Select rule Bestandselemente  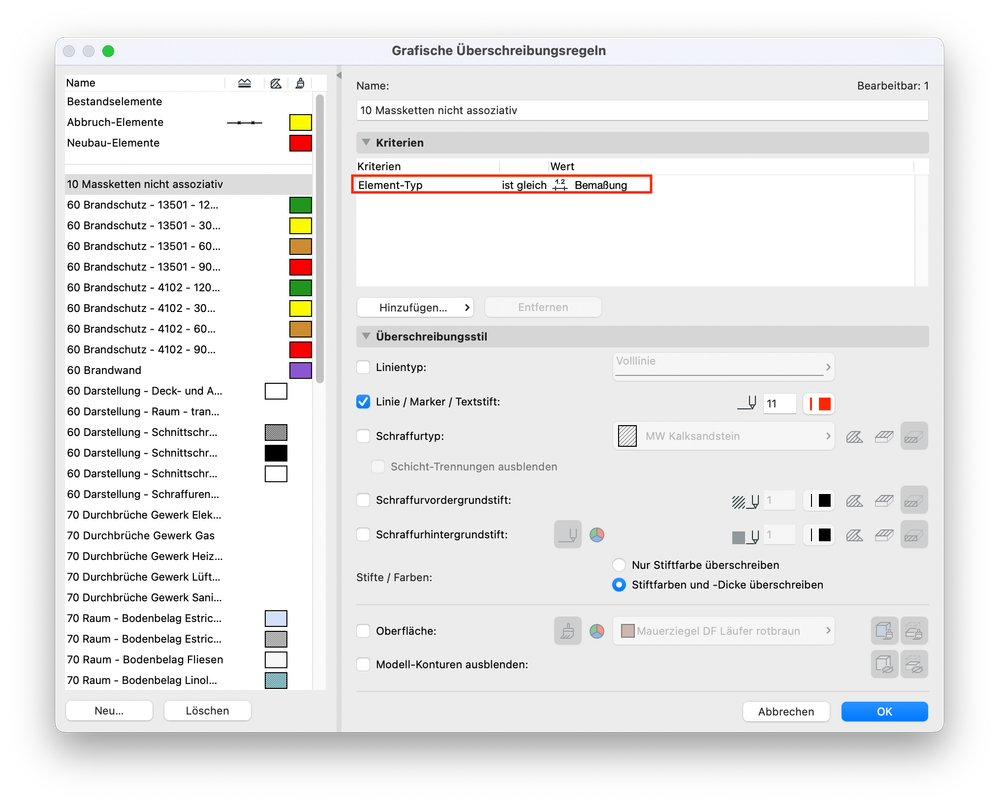pyautogui.click(x=189, y=101)
